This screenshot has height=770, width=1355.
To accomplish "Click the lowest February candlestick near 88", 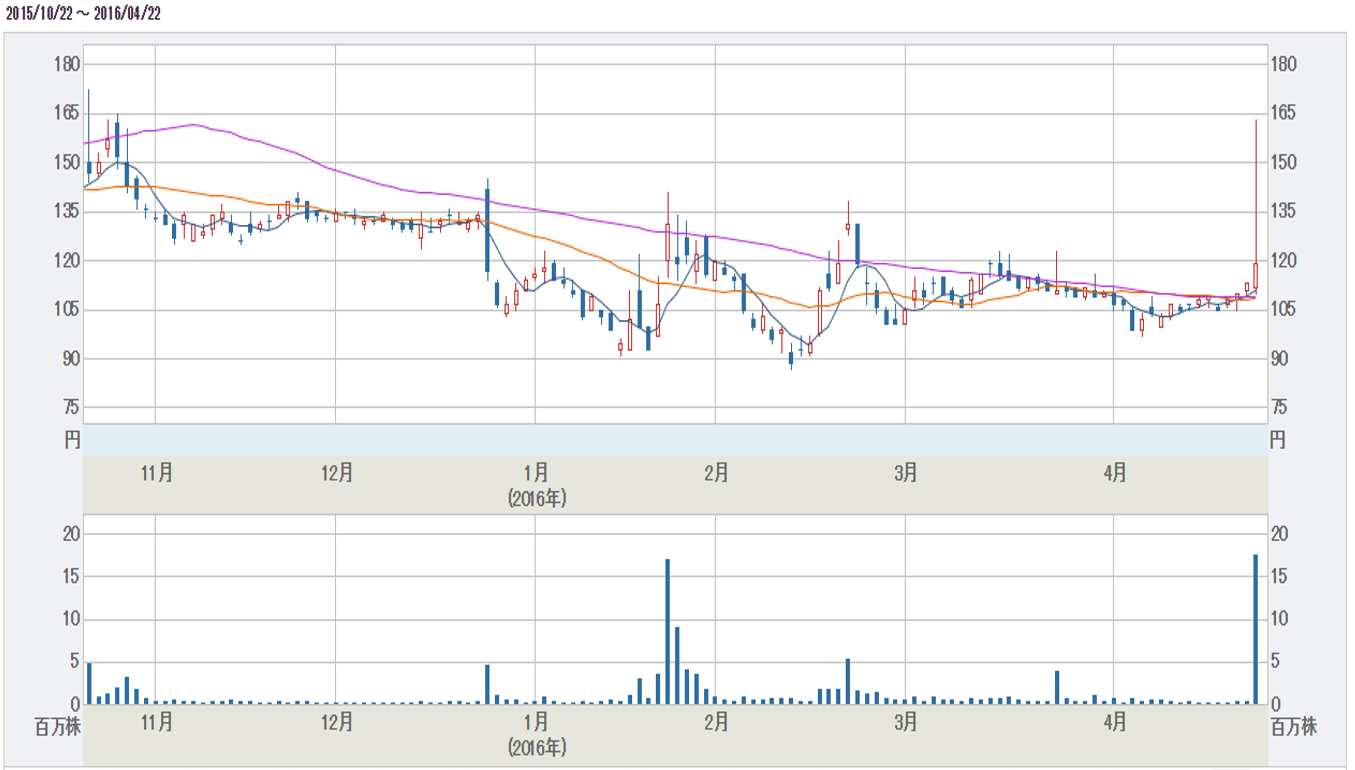I will click(791, 358).
